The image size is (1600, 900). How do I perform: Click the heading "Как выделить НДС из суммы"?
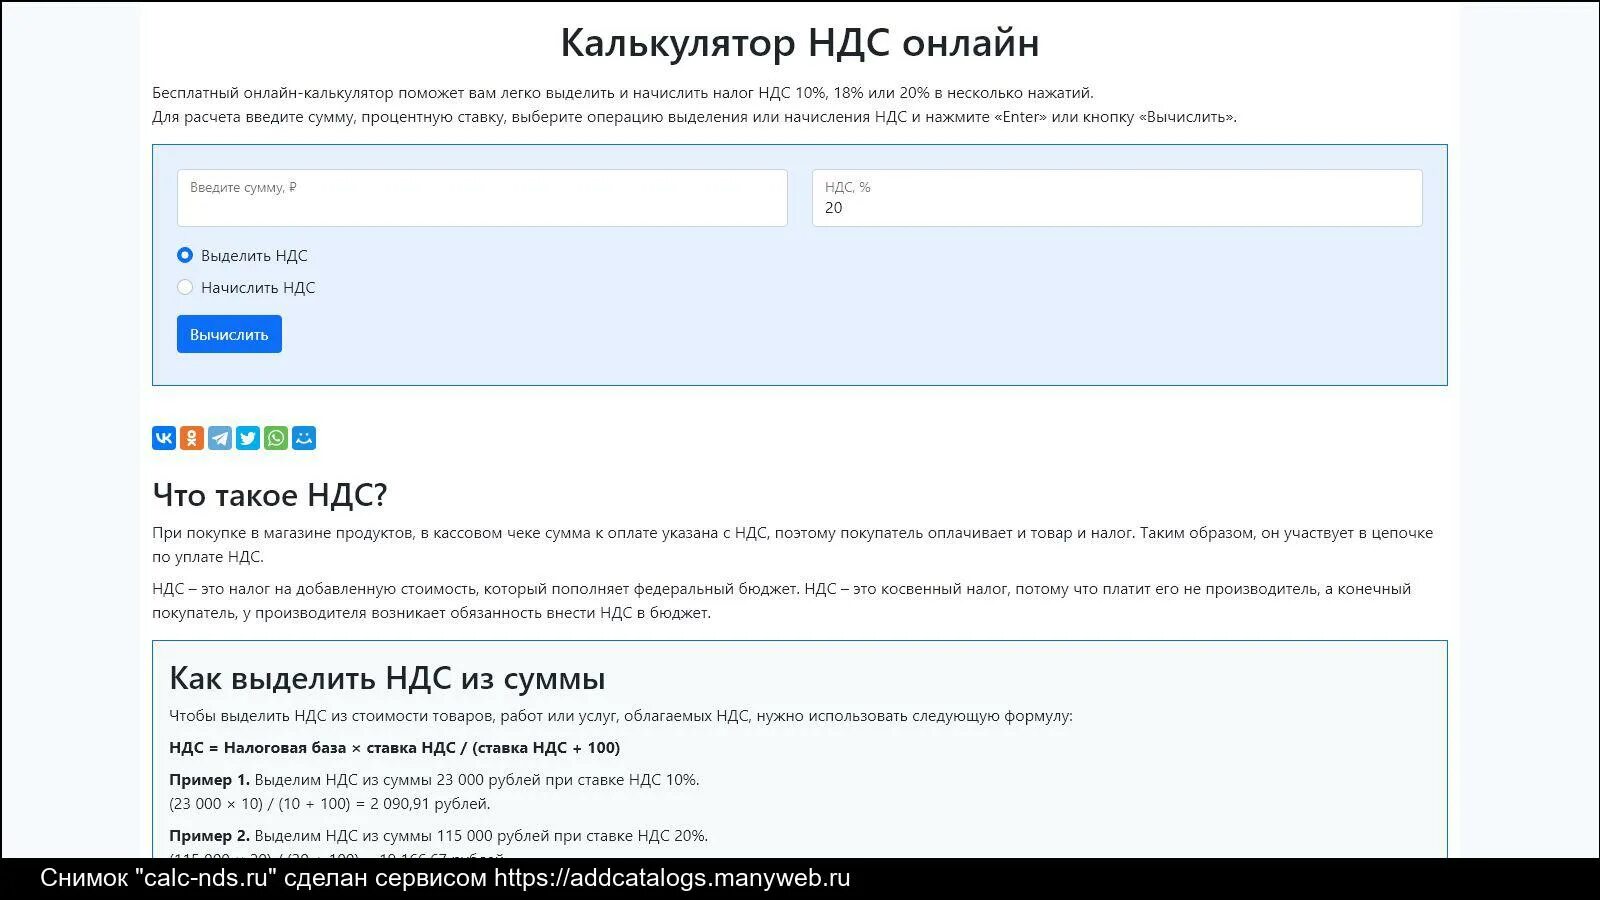click(386, 677)
